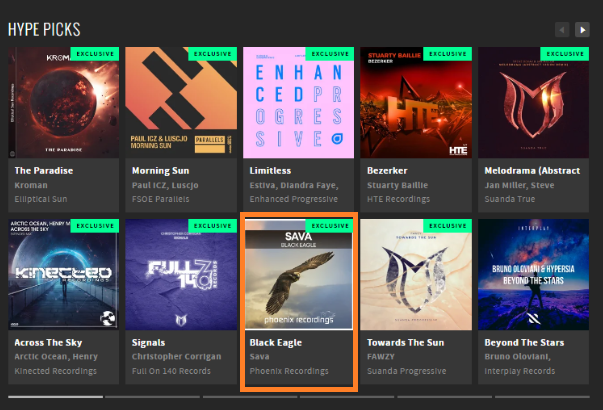Click the title Across The Sky
Viewport: 603px width, 410px height.
coord(48,342)
